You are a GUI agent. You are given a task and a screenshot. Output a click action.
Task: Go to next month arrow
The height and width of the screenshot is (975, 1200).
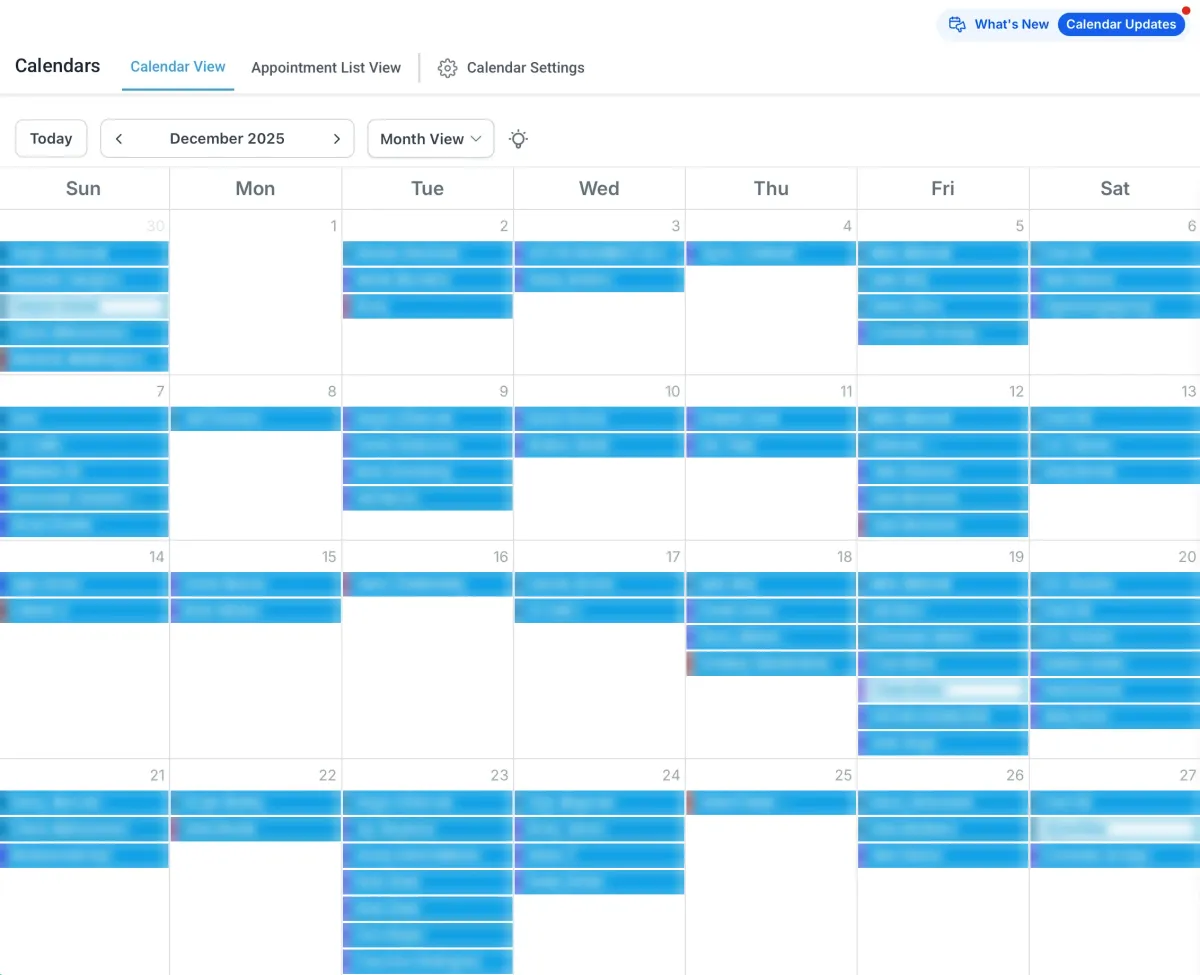point(337,139)
